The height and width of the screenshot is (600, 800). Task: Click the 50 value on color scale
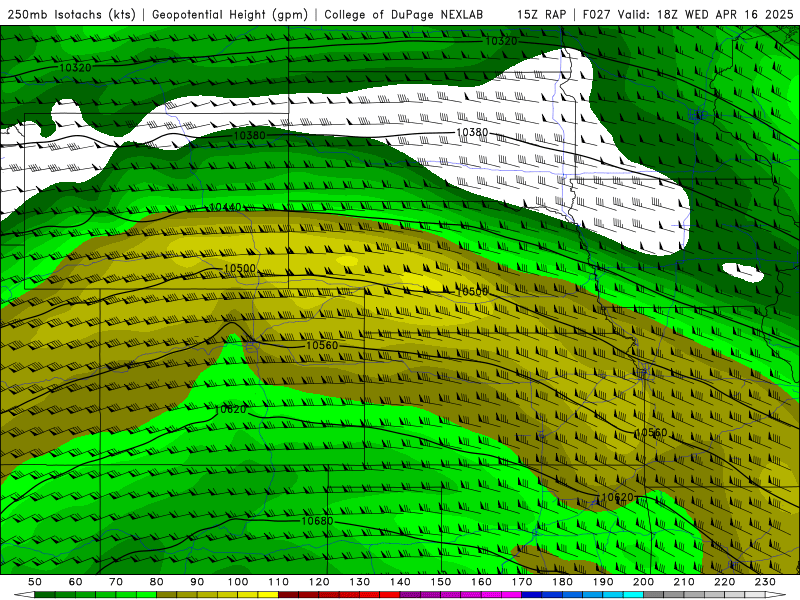35,582
